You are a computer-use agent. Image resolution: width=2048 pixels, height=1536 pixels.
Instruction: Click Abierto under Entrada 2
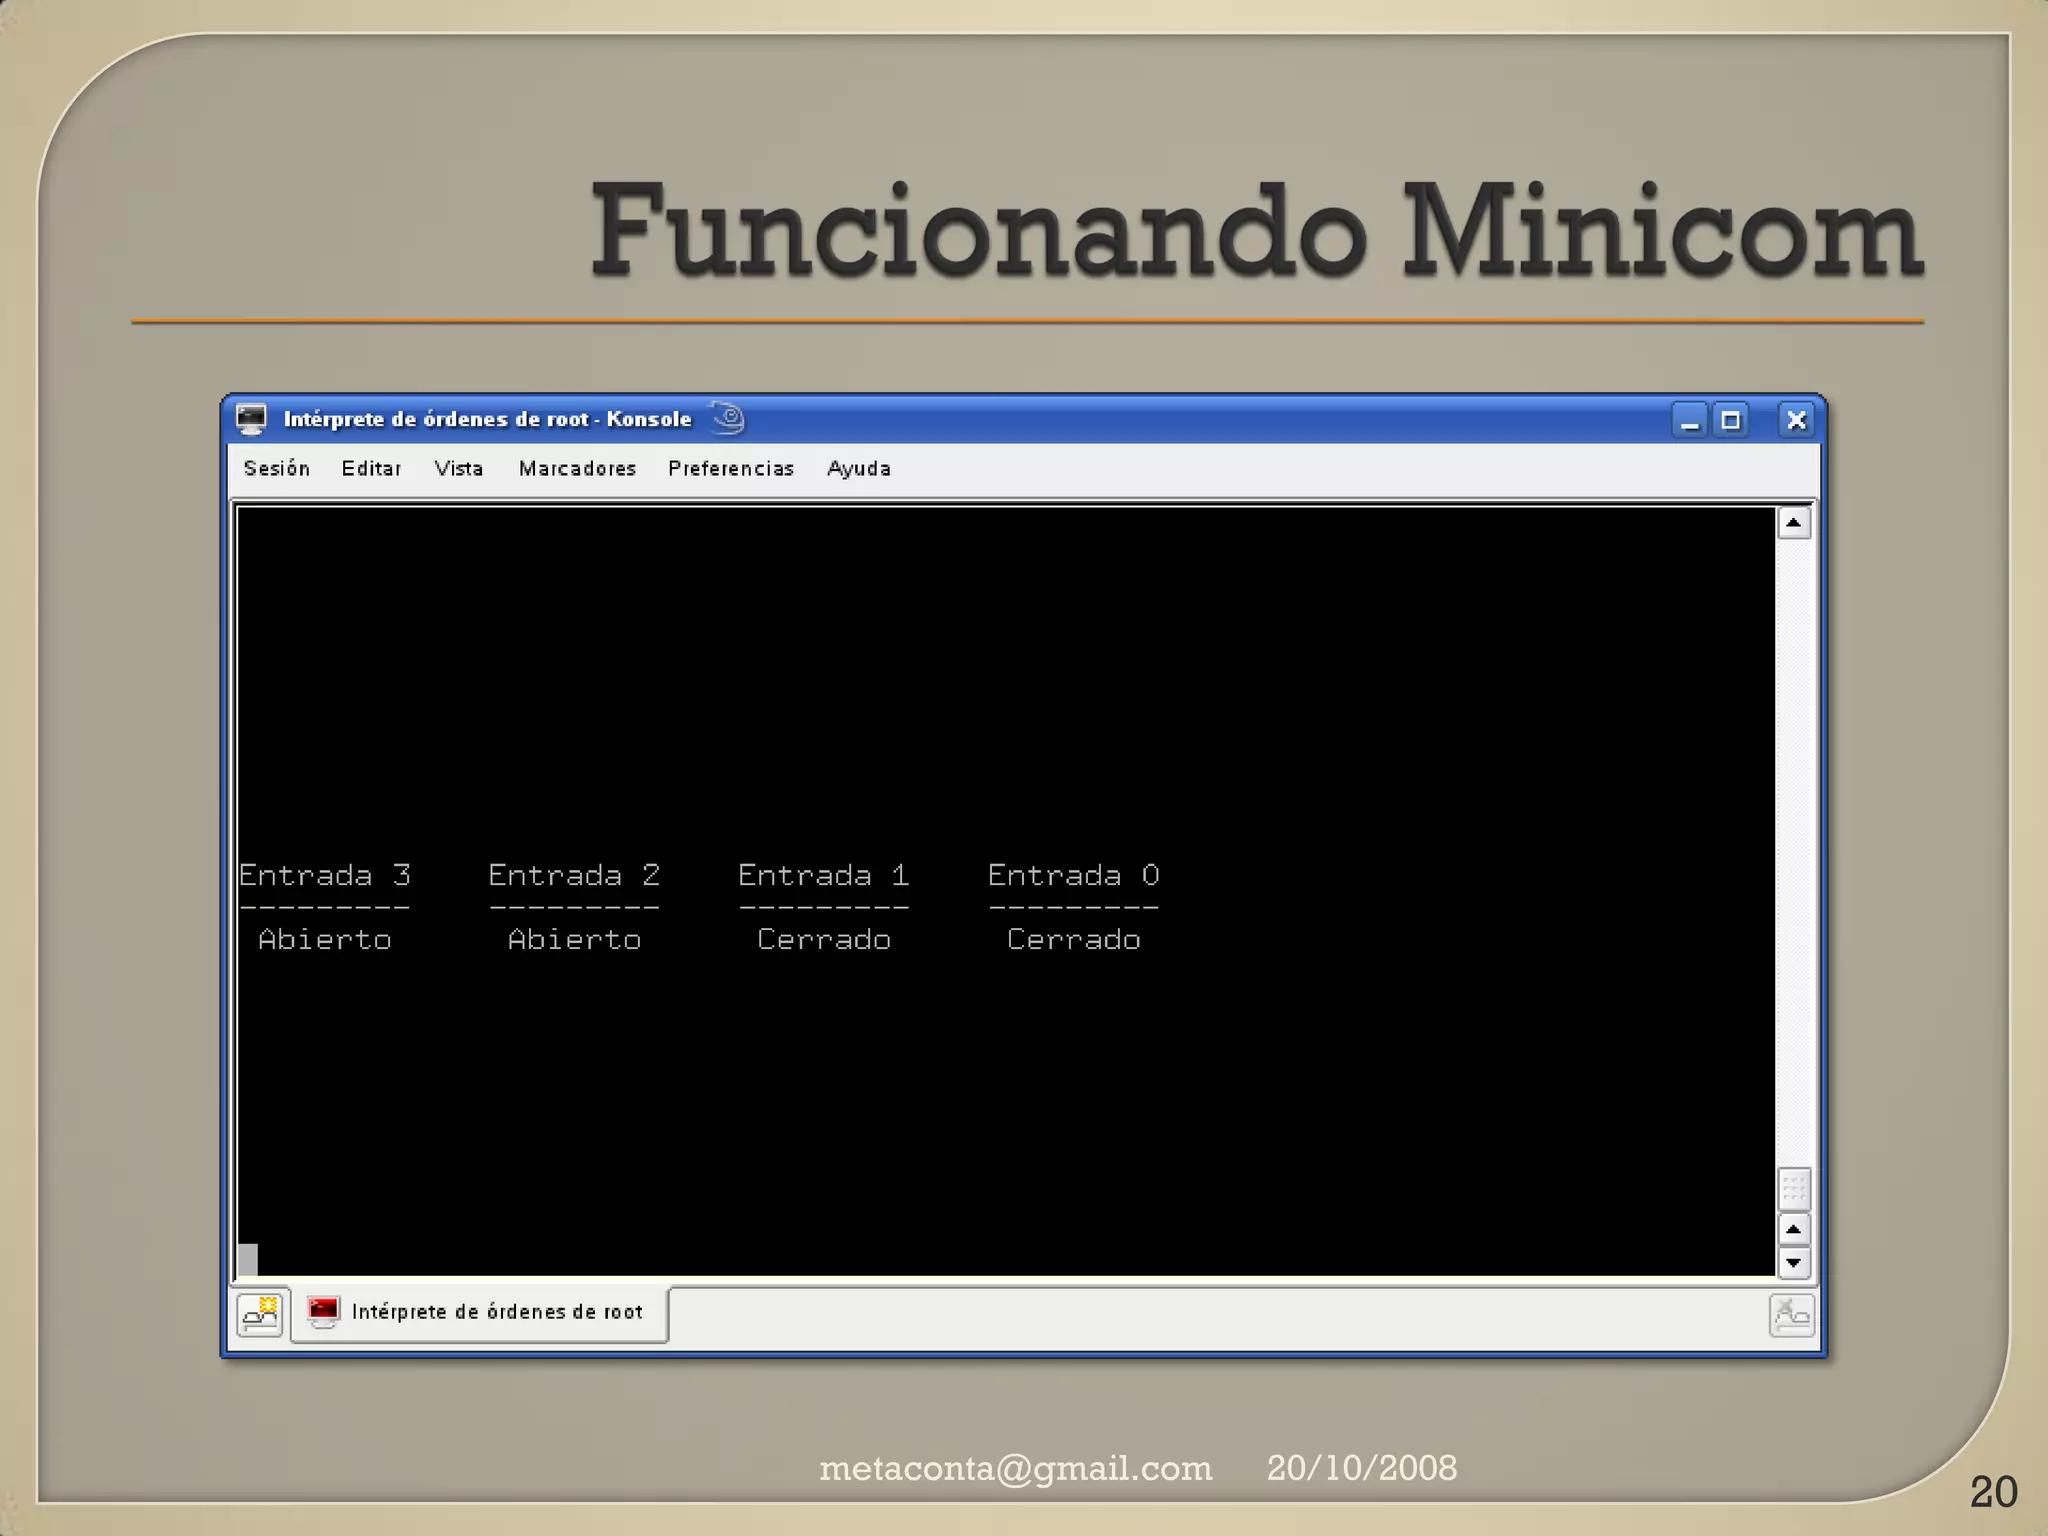tap(574, 940)
